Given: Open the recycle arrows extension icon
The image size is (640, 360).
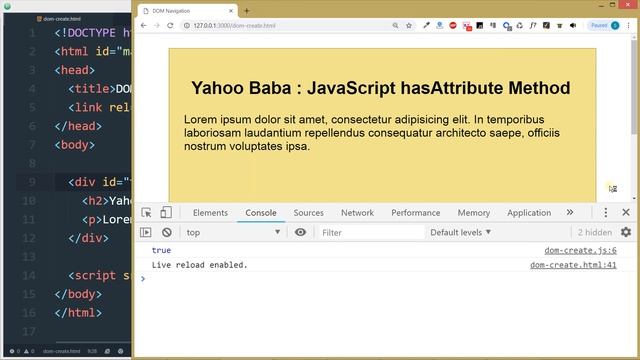Looking at the screenshot, I should click(520, 25).
